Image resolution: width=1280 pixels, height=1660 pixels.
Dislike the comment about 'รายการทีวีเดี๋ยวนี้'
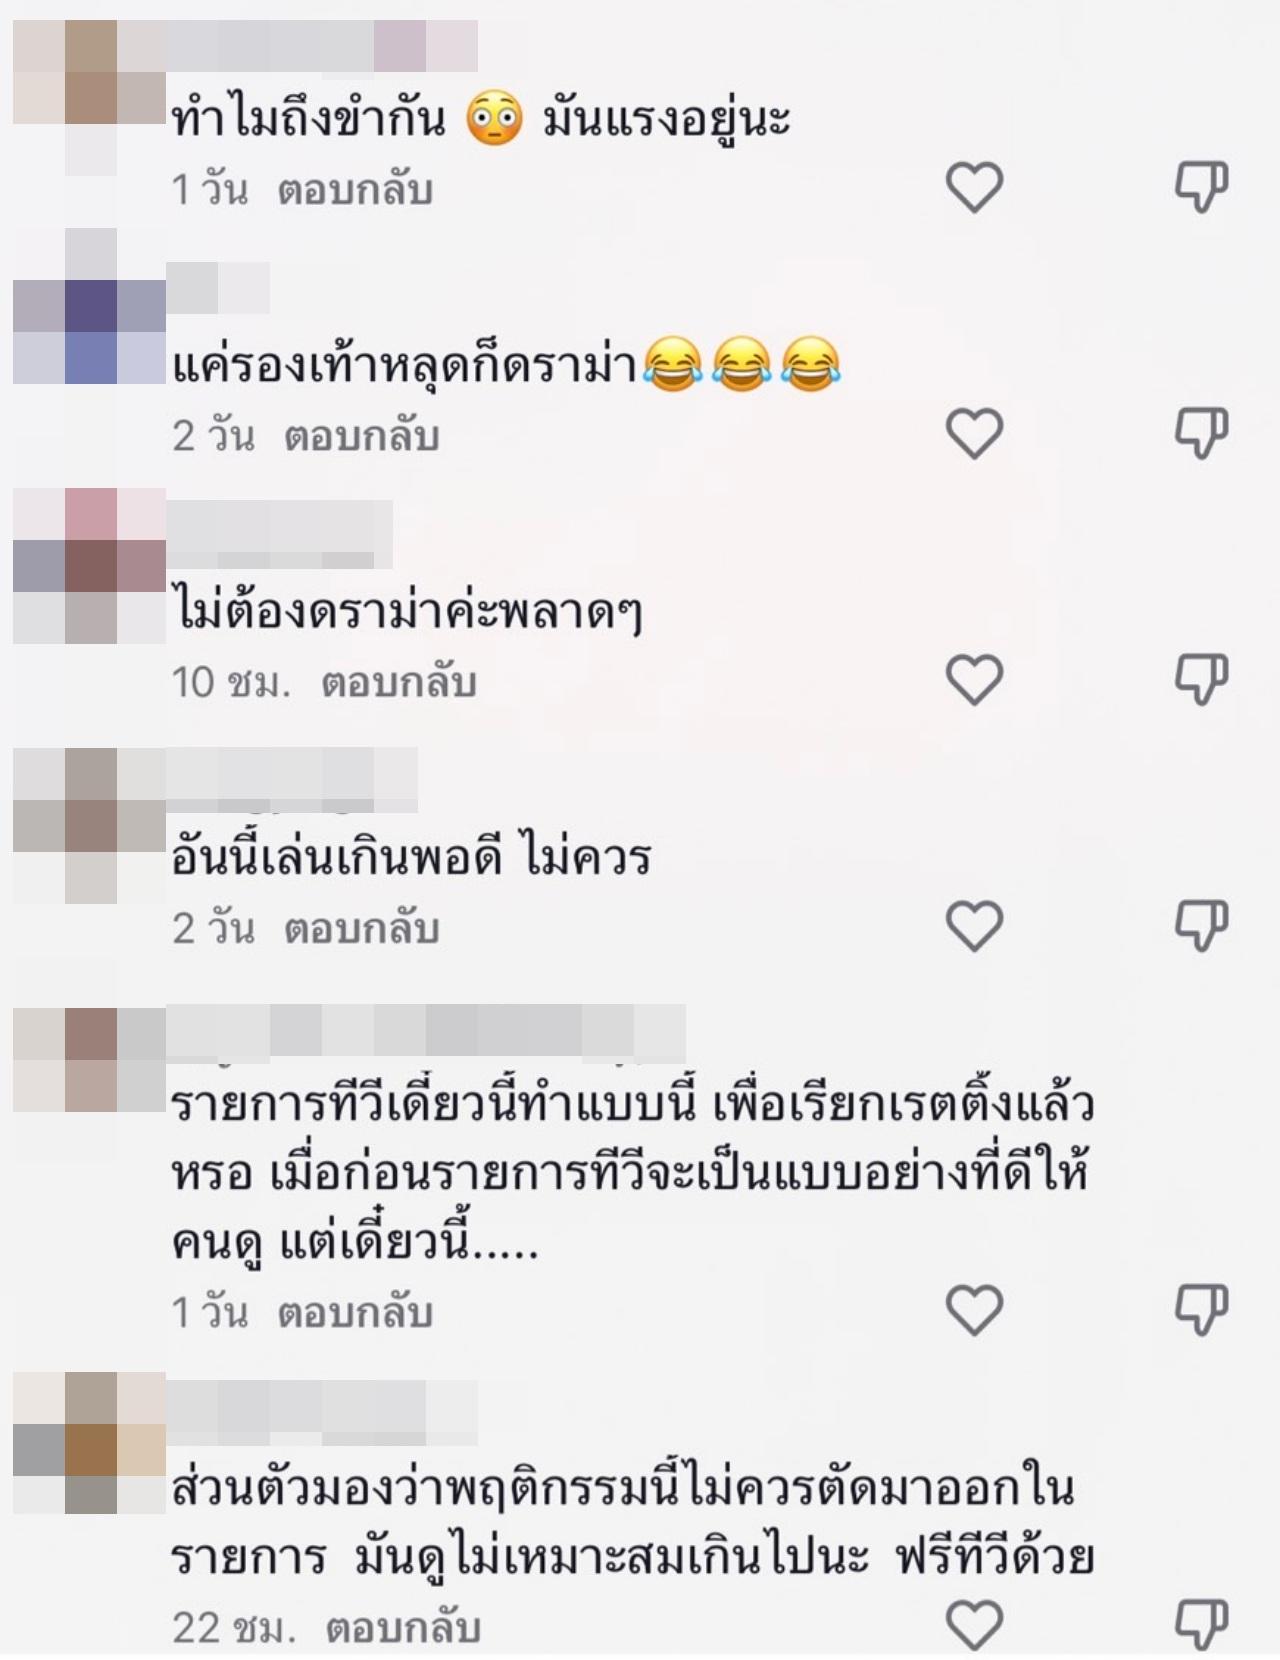click(1201, 1310)
